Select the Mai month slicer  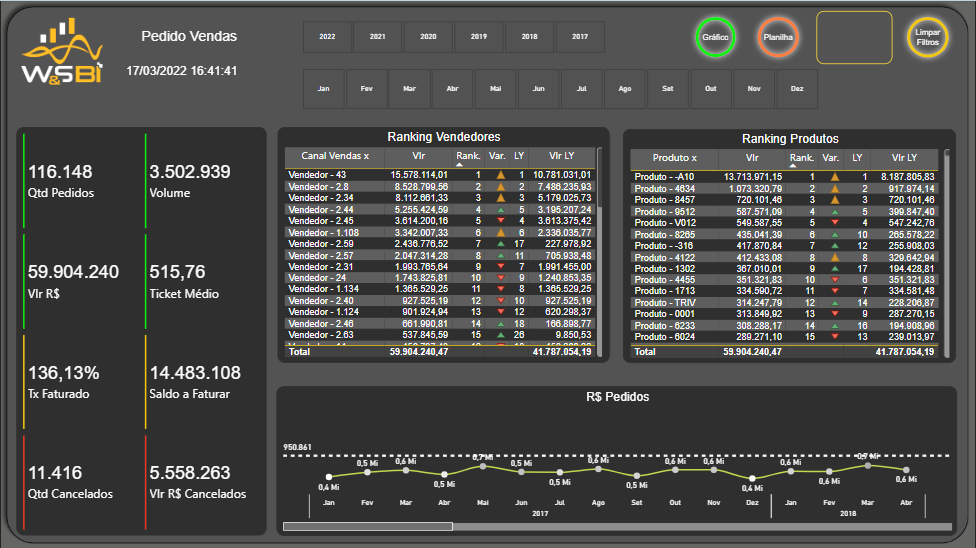point(495,89)
